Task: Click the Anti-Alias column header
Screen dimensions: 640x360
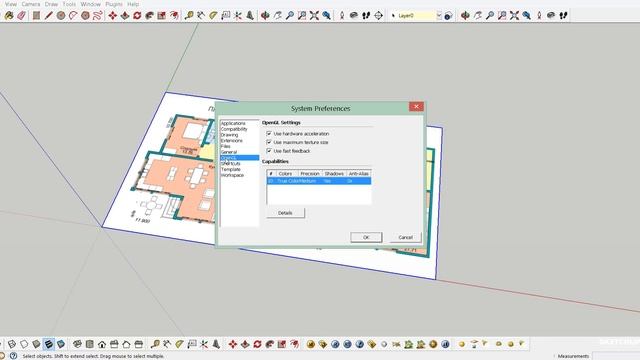Action: tap(358, 173)
